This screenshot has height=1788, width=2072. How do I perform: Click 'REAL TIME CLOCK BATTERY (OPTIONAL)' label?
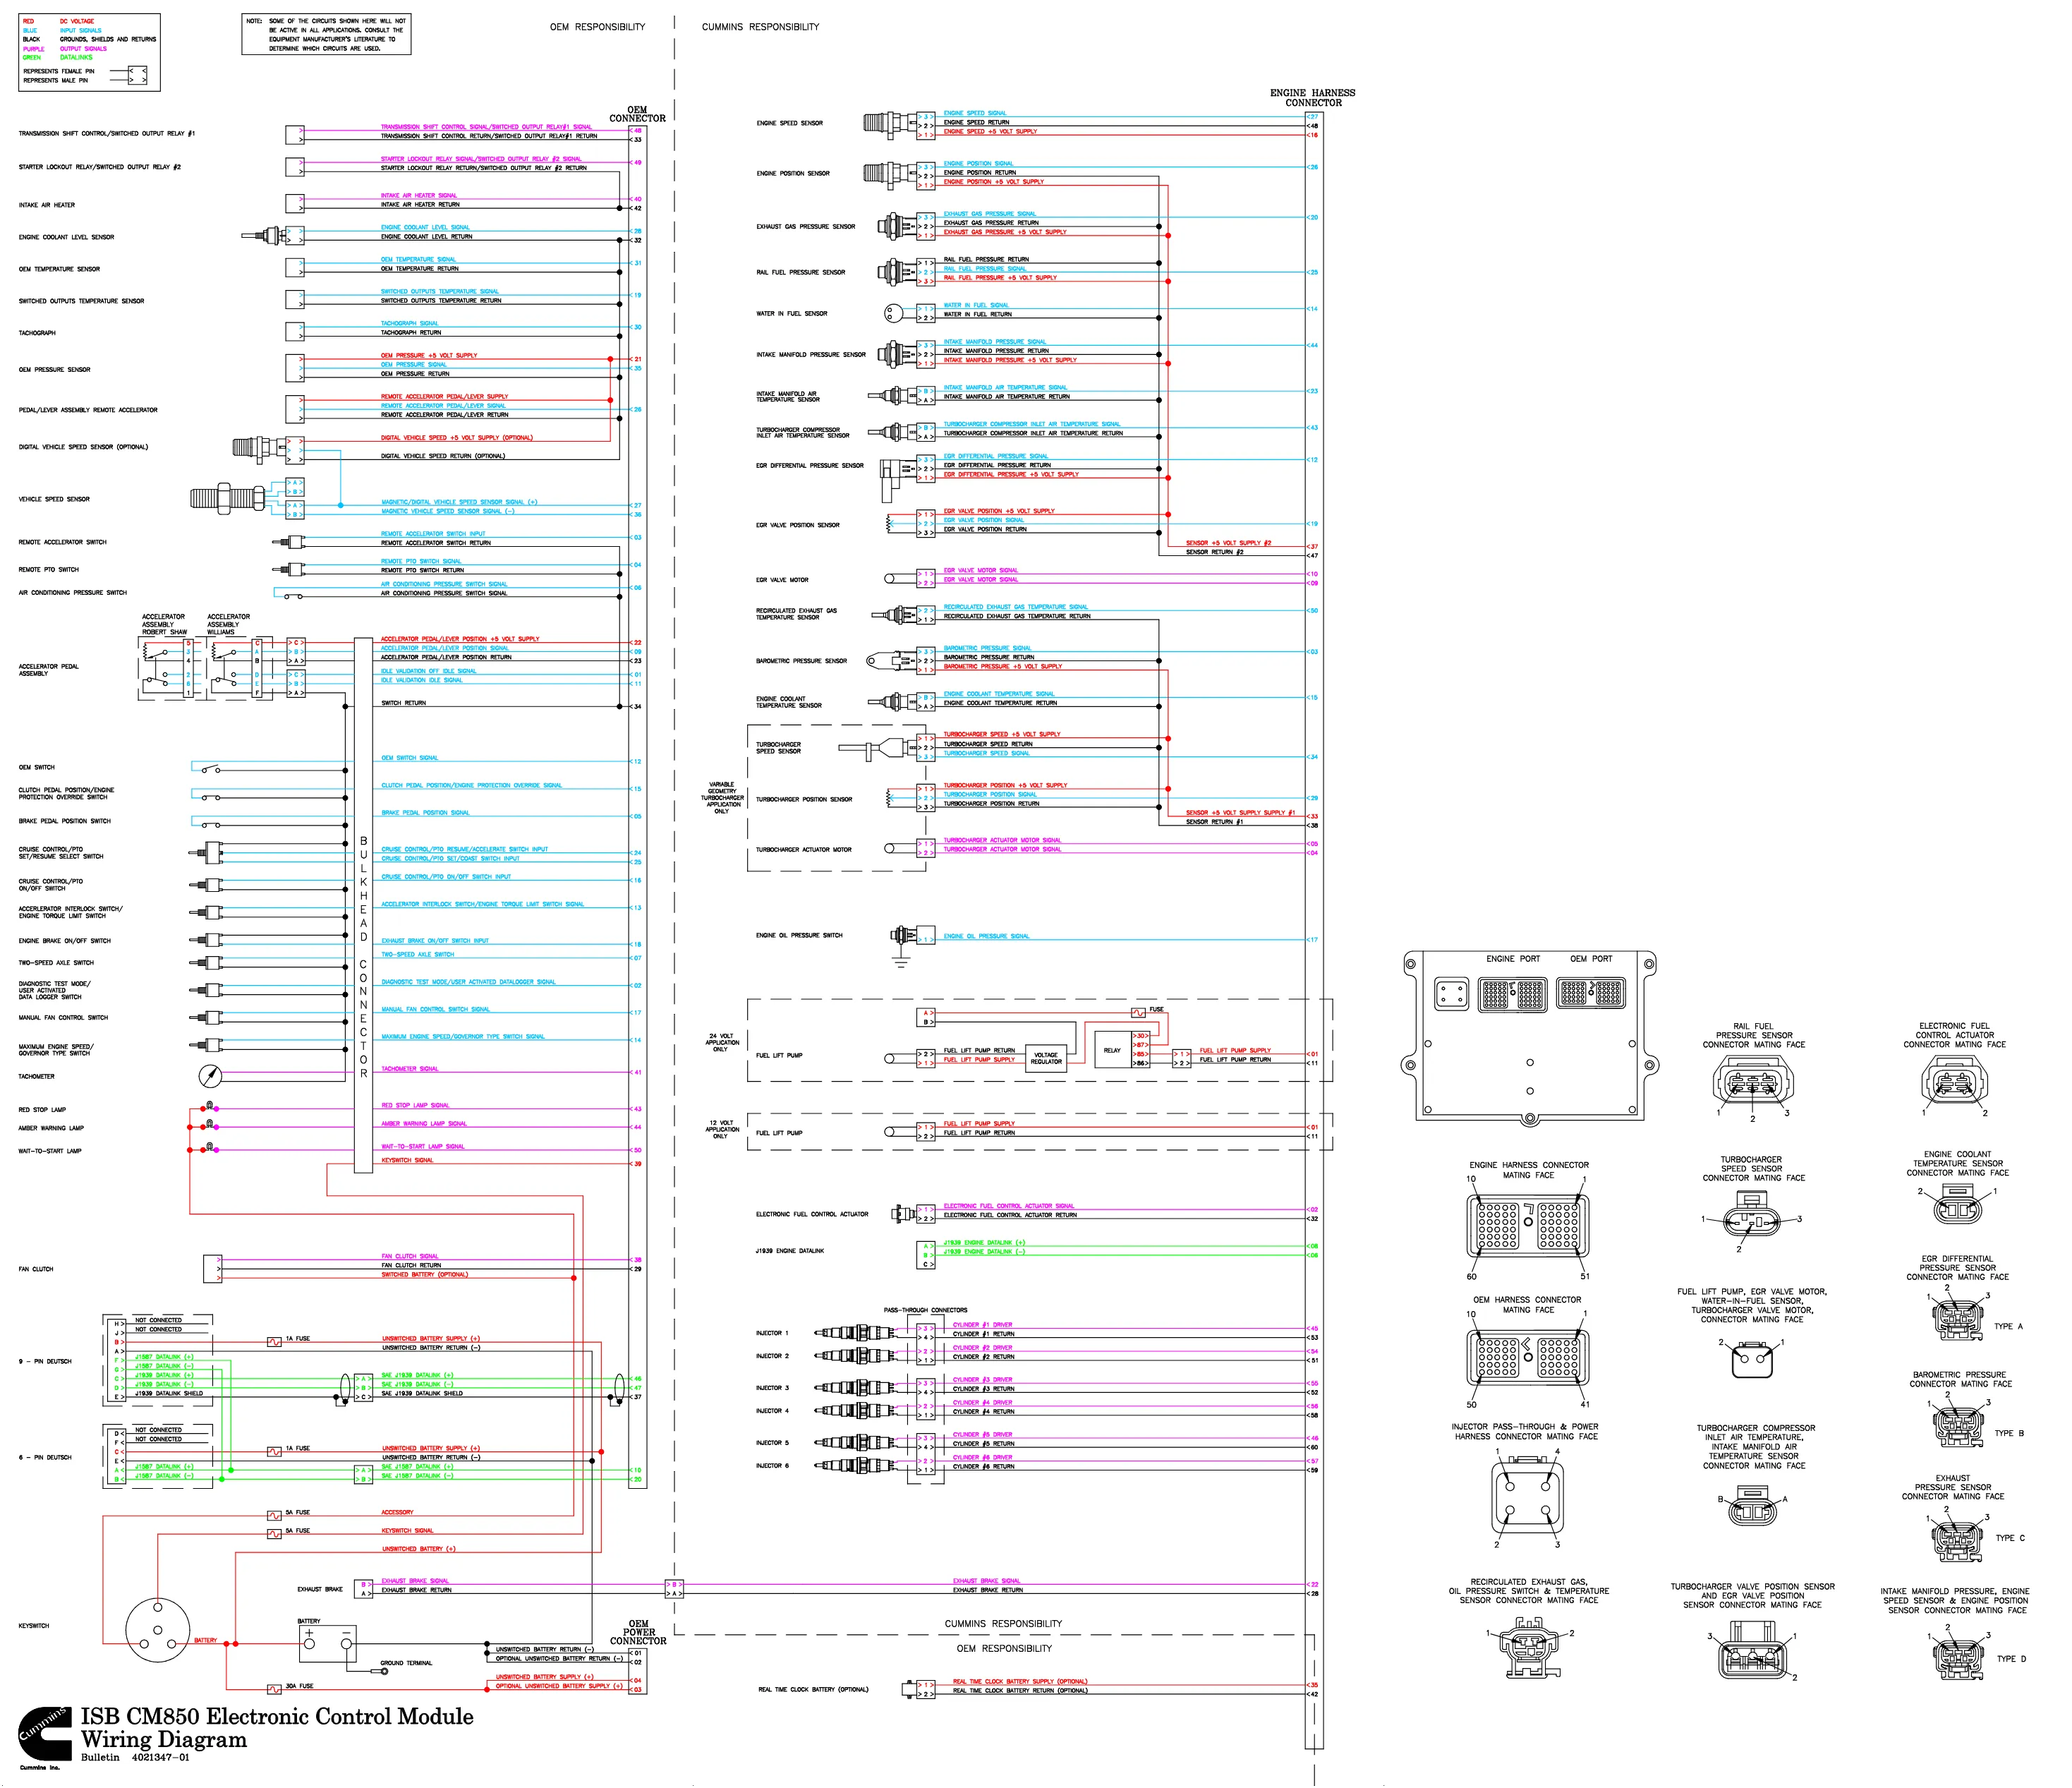click(813, 1689)
